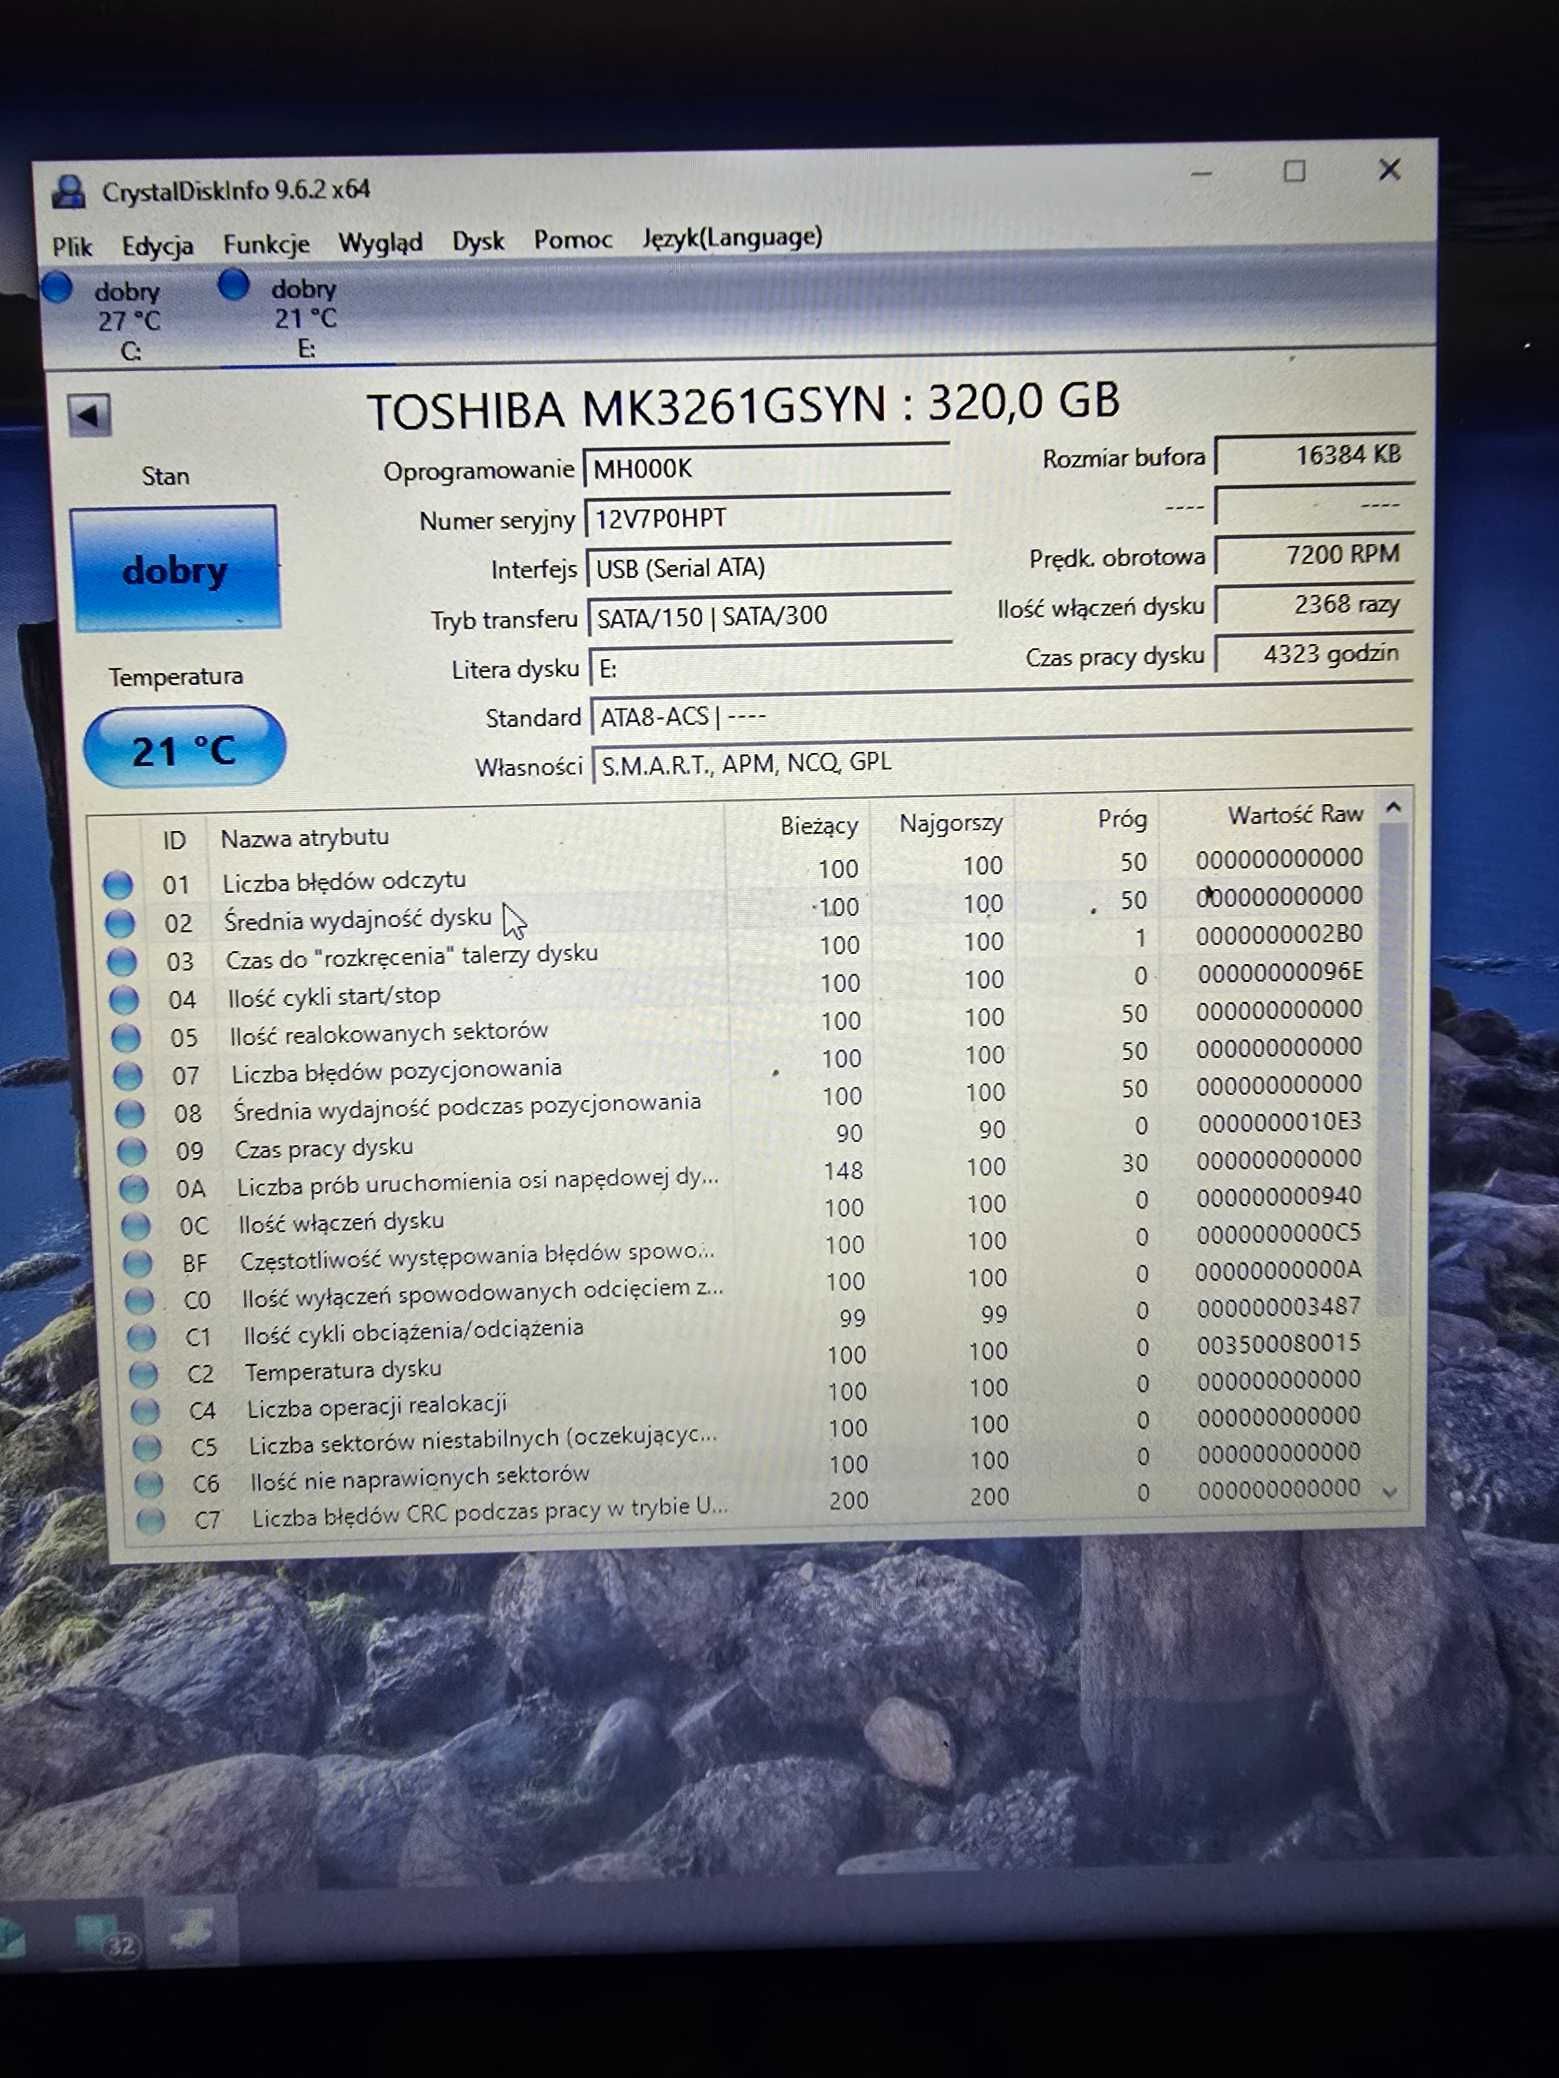Click the Bieżący column header
The height and width of the screenshot is (2078, 1559).
(819, 826)
